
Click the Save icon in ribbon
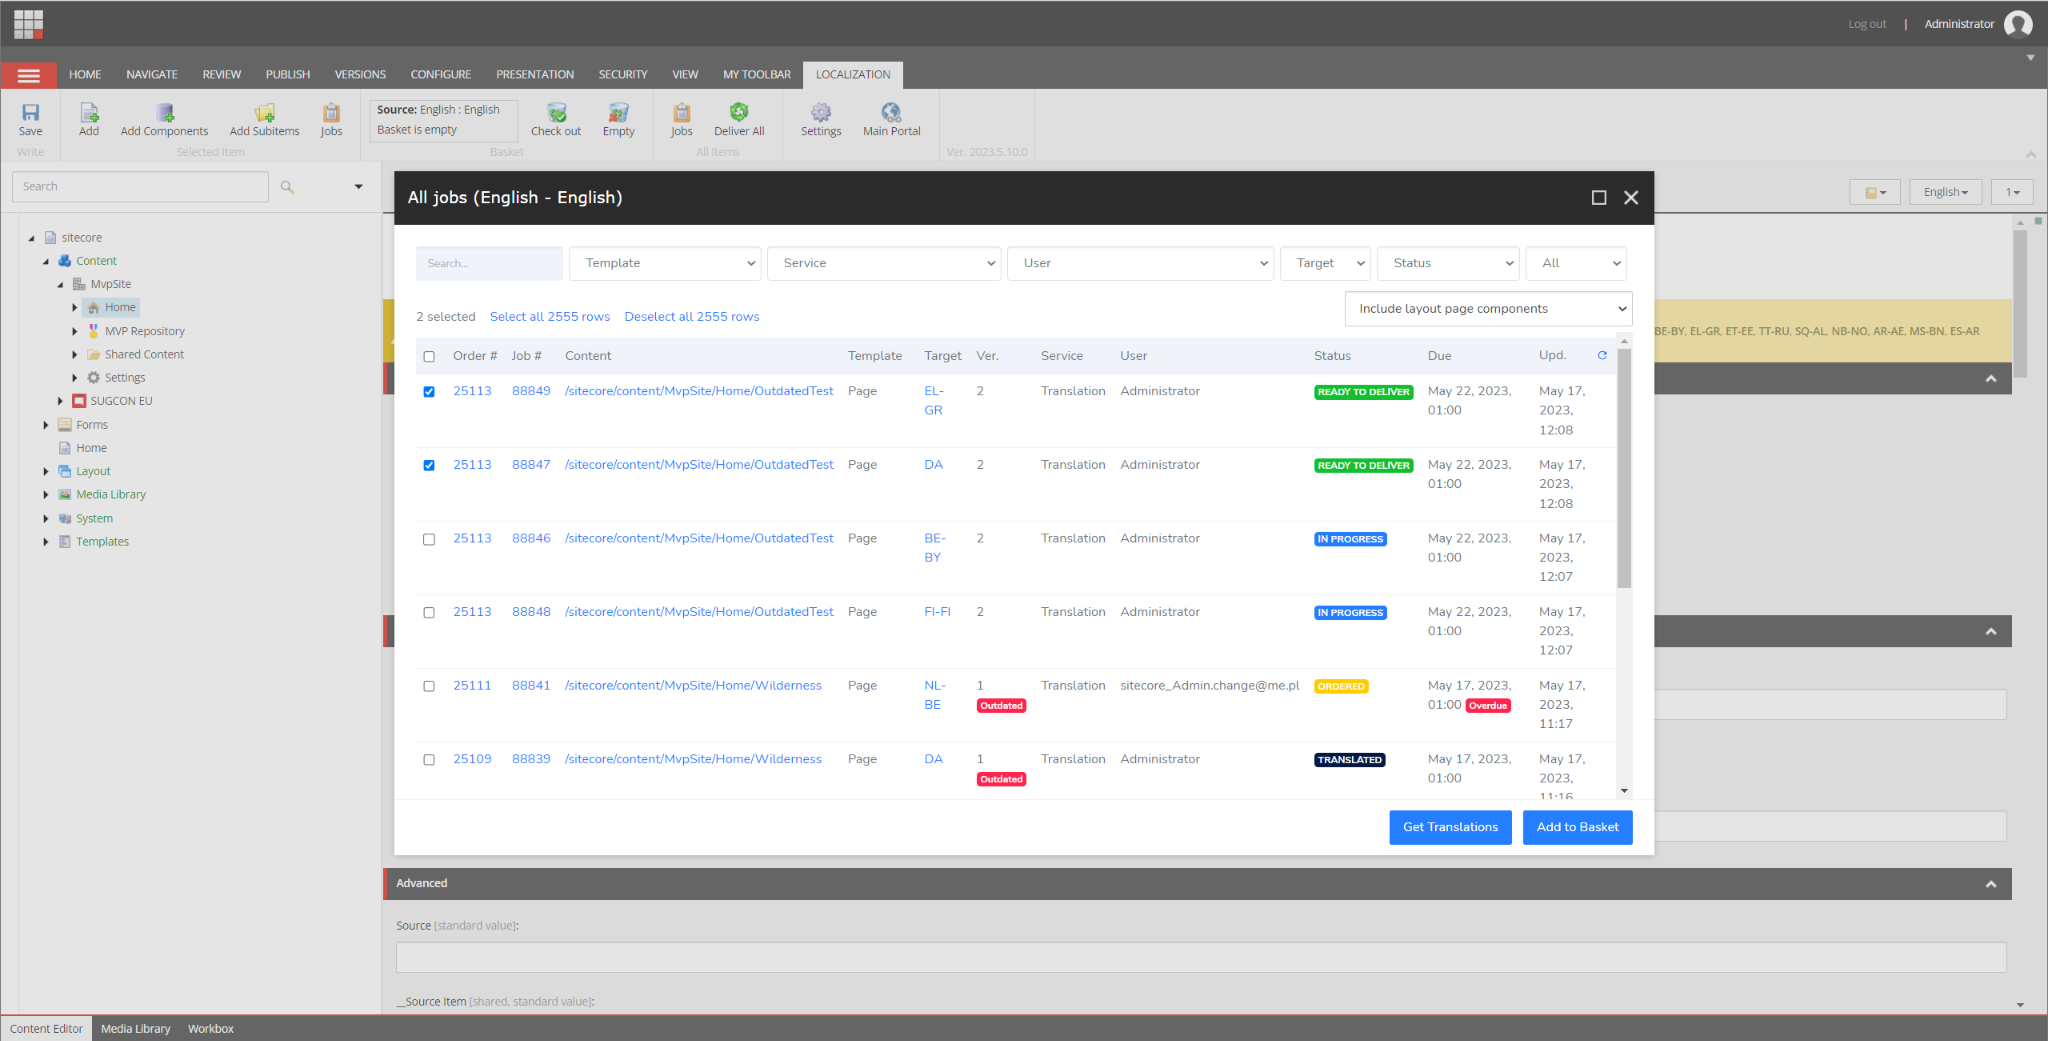[x=31, y=113]
